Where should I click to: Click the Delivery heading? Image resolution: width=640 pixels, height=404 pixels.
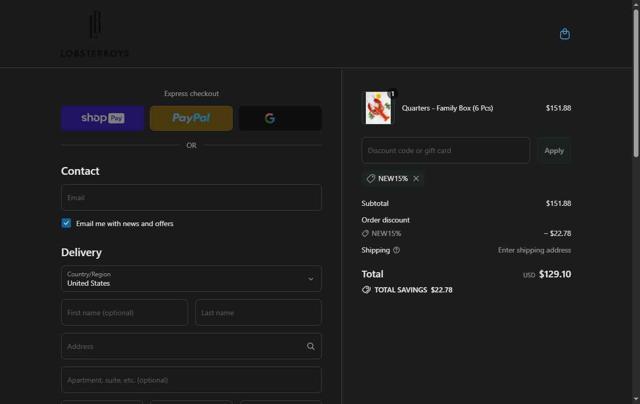coord(81,252)
